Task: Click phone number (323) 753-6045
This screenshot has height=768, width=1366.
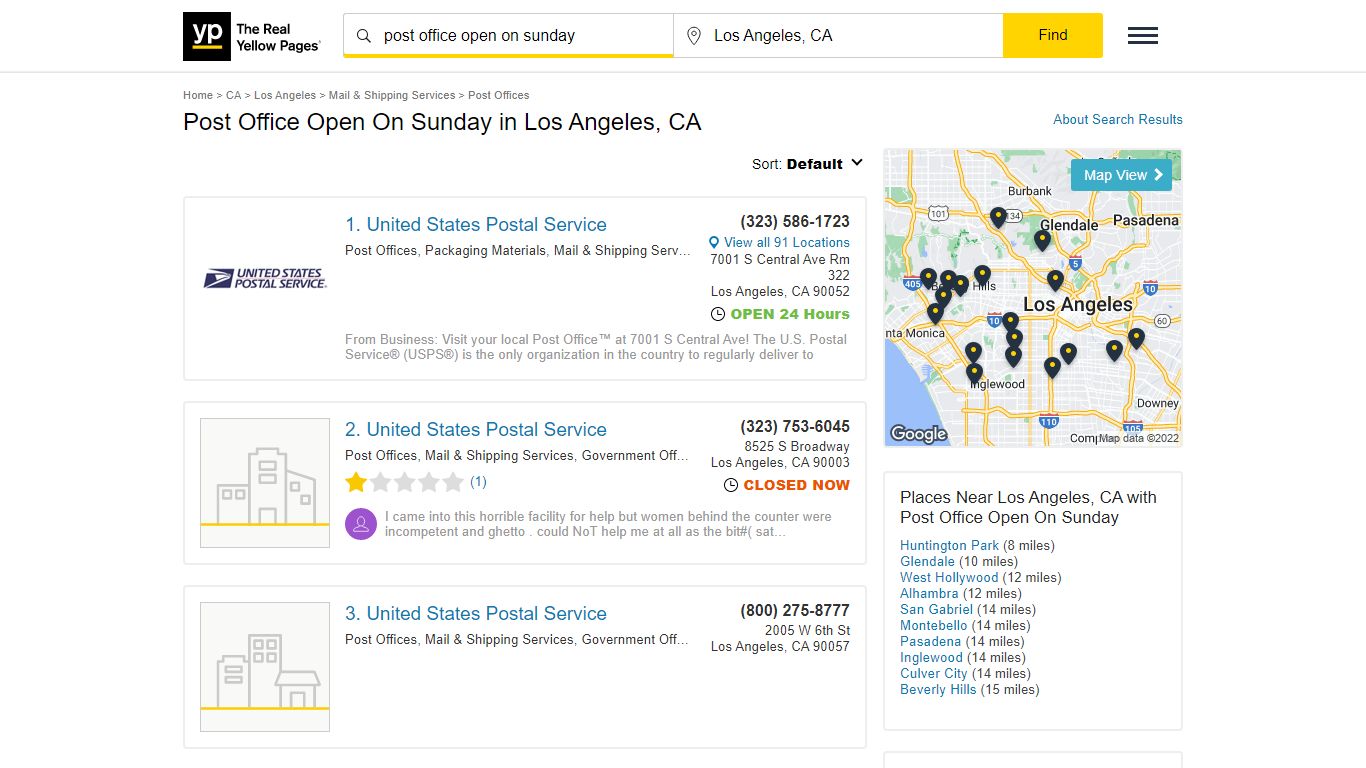Action: pos(795,427)
